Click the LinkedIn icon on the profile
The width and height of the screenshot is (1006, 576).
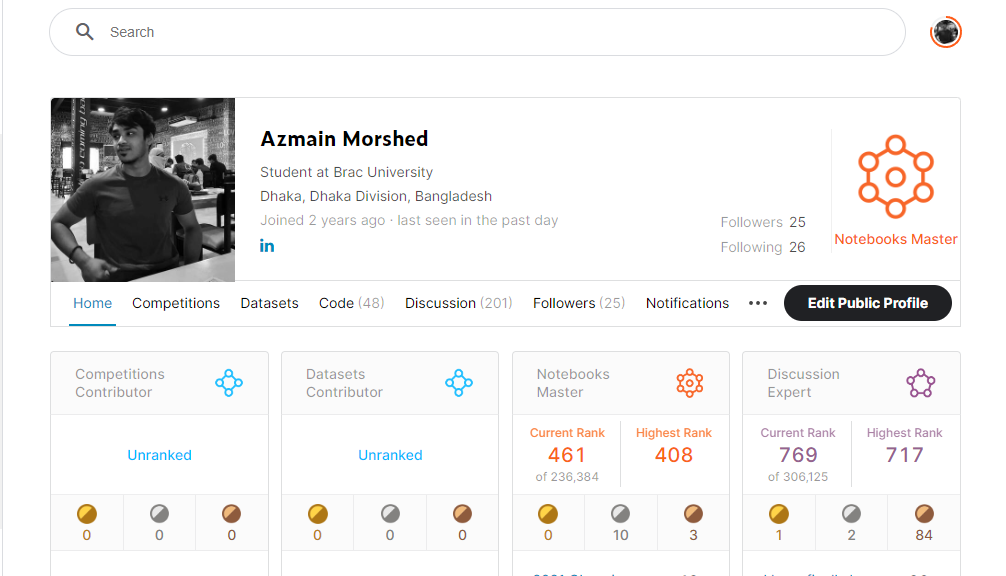(x=267, y=246)
